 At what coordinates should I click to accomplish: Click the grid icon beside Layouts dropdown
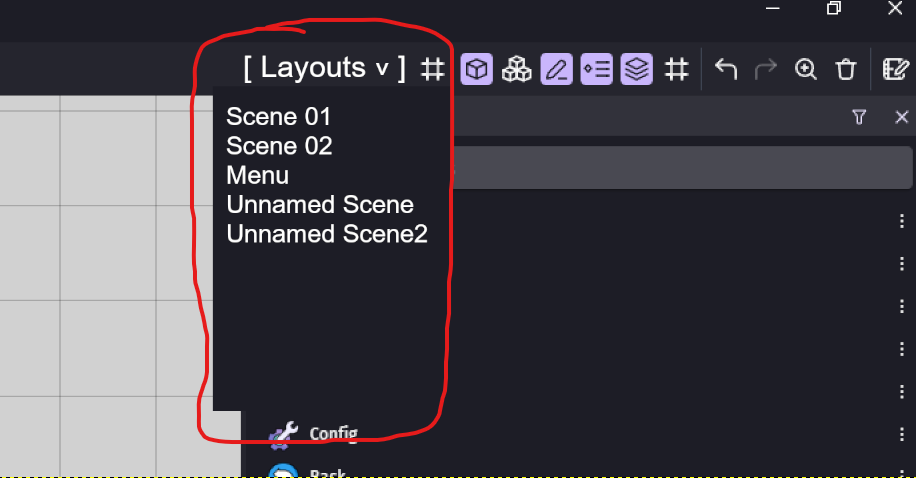point(432,70)
